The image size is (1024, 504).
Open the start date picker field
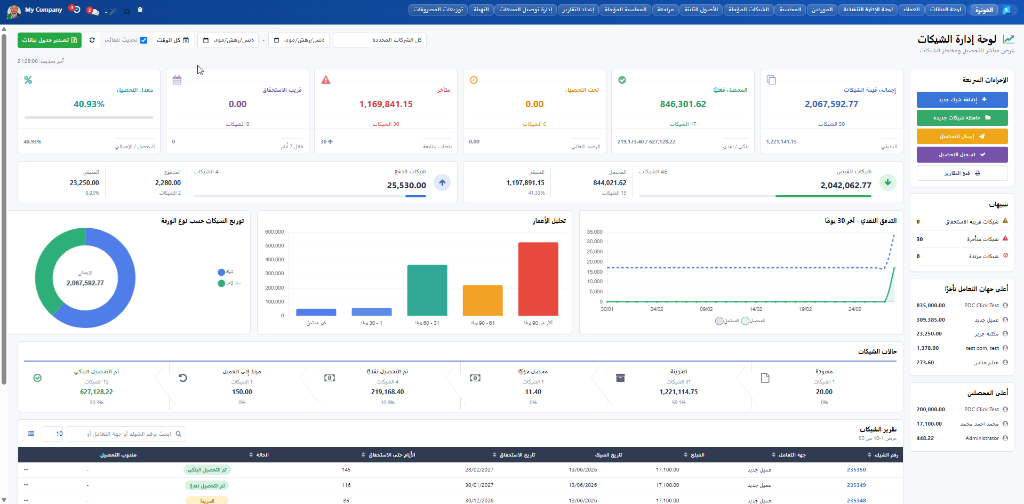point(298,40)
